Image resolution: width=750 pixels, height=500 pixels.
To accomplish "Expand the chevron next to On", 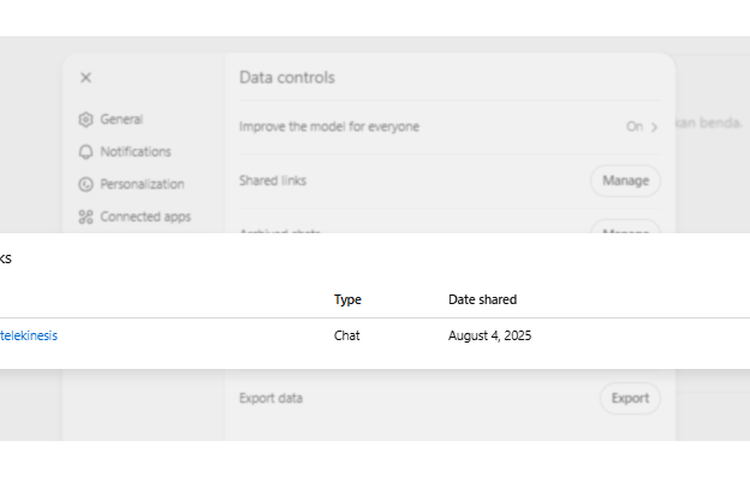I will (x=655, y=127).
